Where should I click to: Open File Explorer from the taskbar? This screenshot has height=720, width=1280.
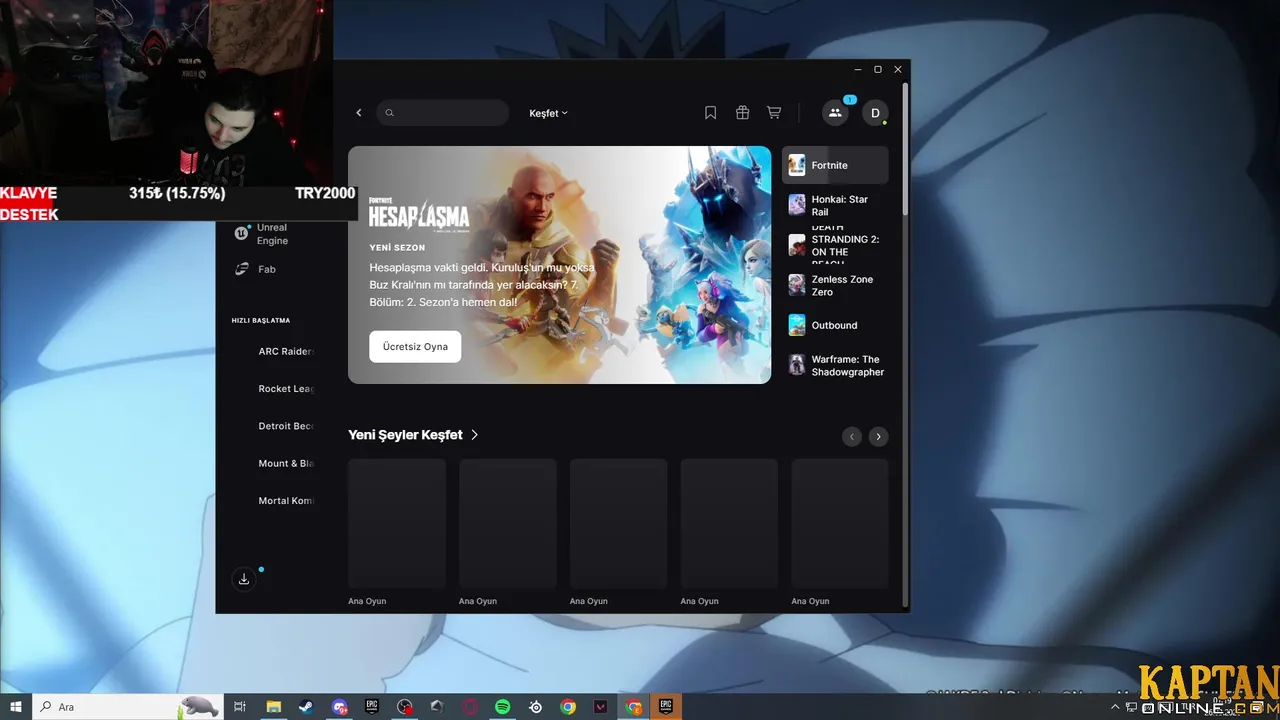pyautogui.click(x=273, y=707)
